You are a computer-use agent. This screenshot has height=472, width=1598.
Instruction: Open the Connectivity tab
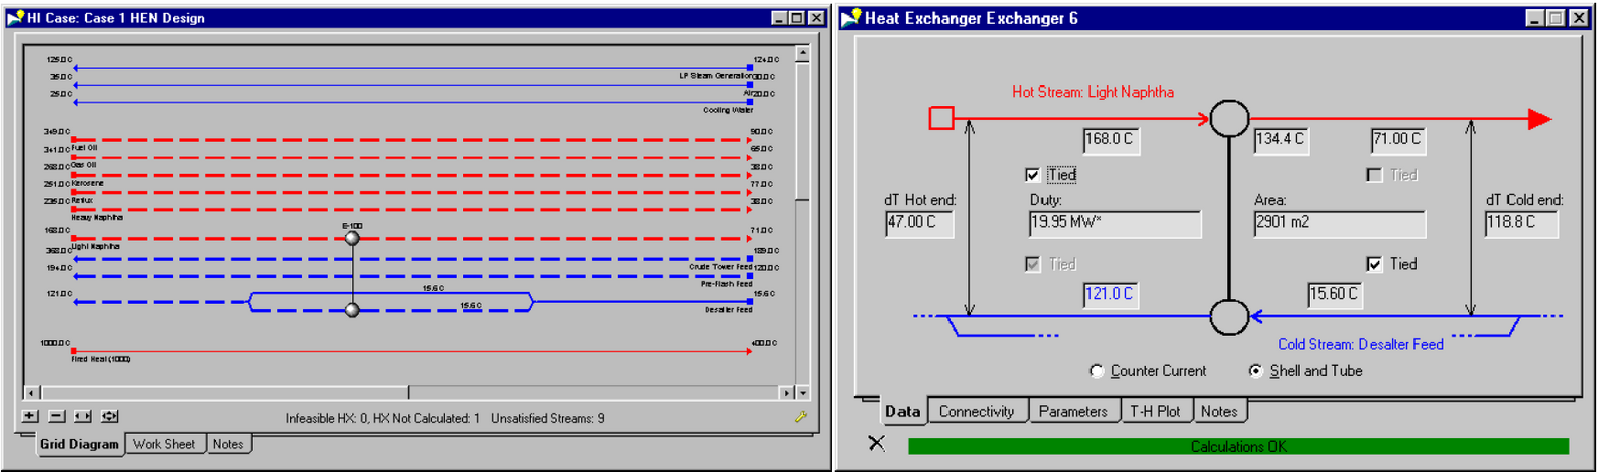coord(976,411)
